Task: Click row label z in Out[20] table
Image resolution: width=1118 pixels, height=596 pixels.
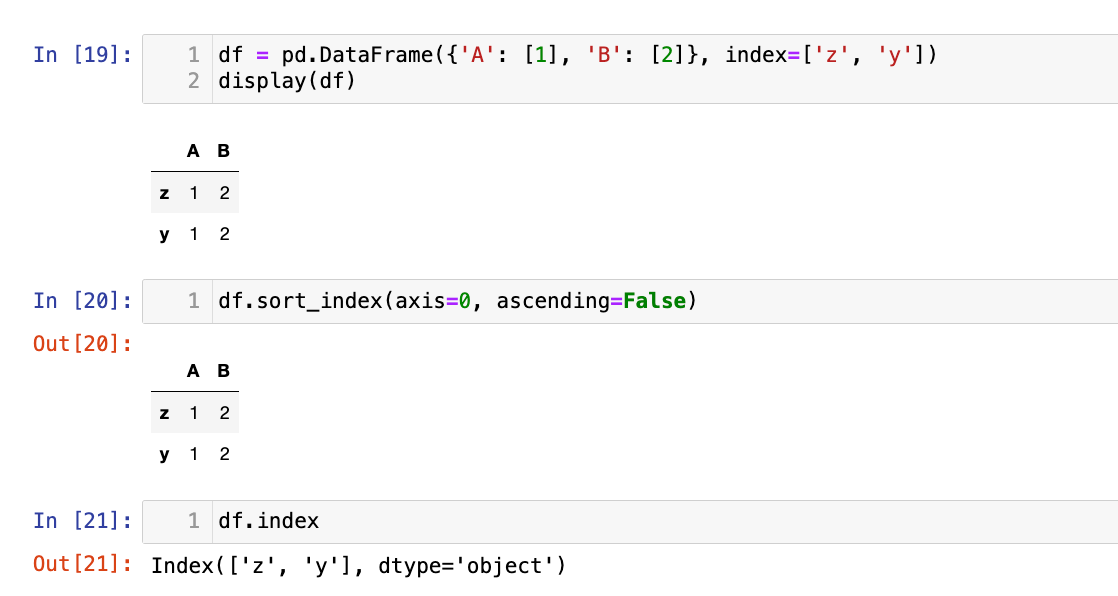Action: tap(164, 413)
